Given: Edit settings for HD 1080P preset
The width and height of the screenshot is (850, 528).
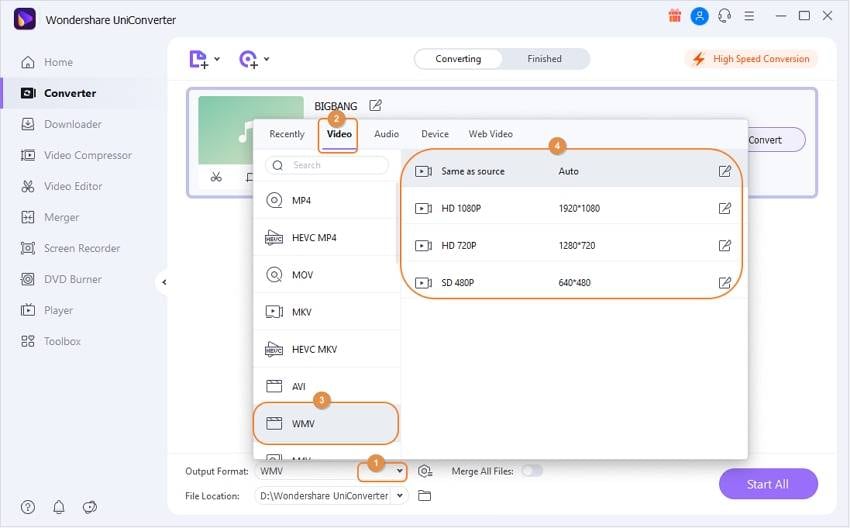Looking at the screenshot, I should 725,208.
